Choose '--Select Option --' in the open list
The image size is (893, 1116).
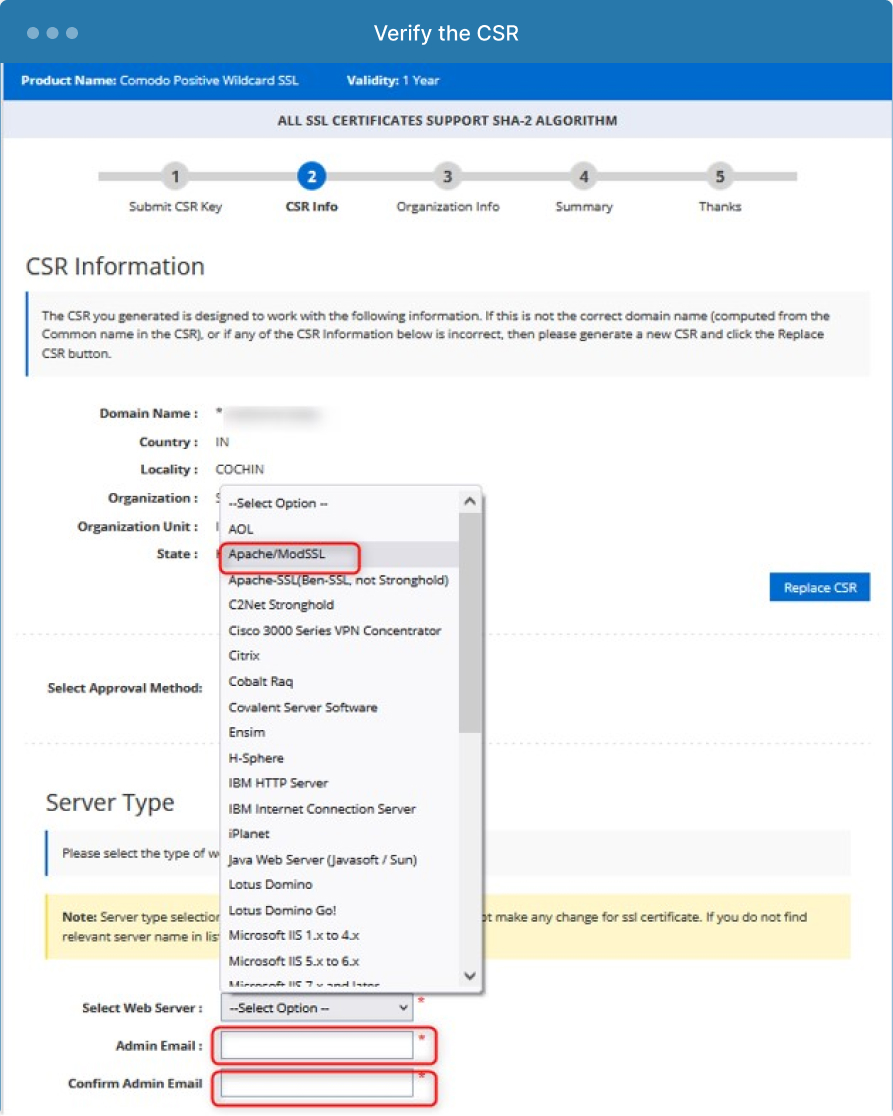pos(341,503)
